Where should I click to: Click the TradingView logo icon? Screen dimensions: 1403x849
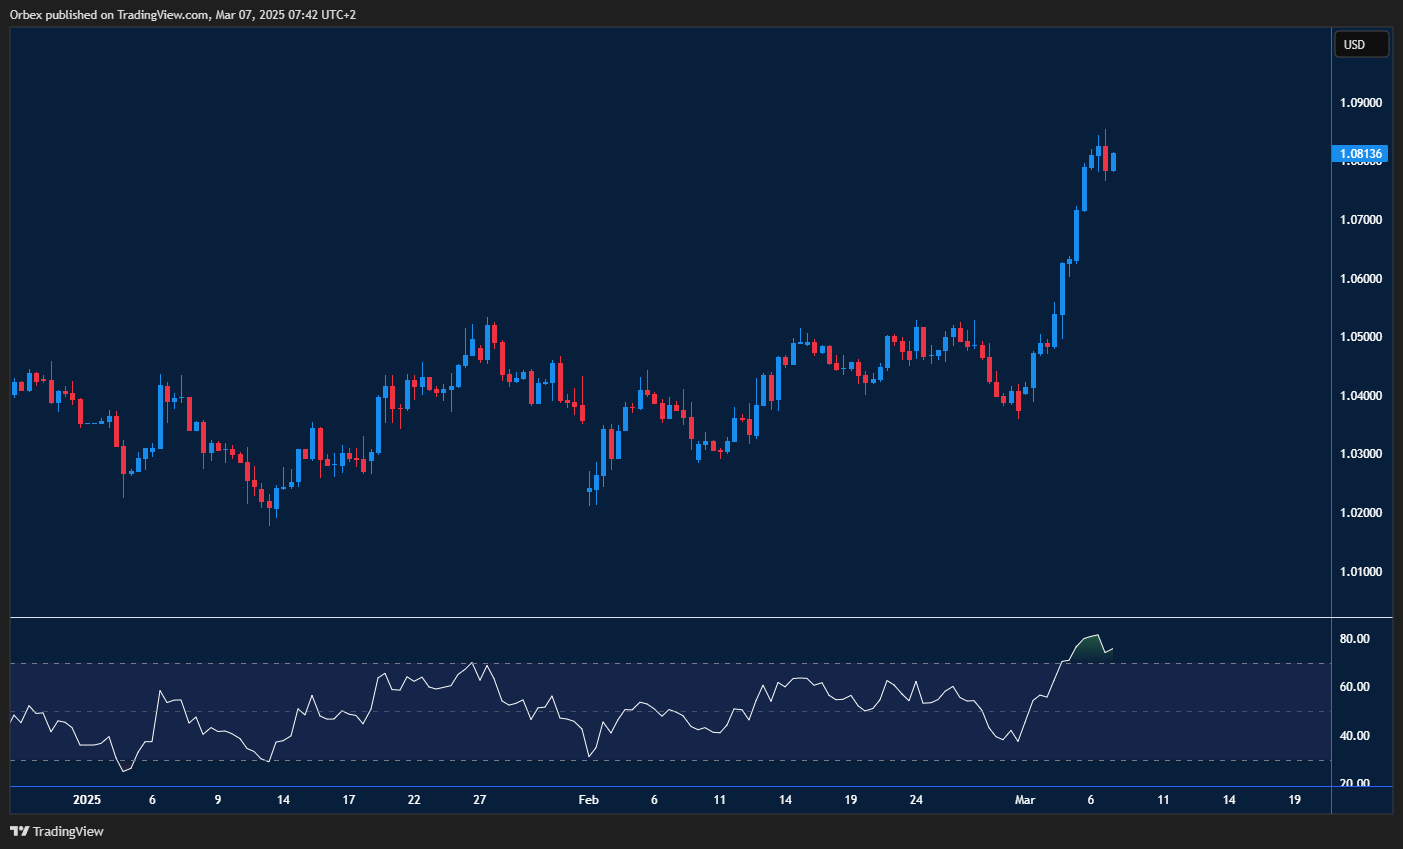[18, 831]
